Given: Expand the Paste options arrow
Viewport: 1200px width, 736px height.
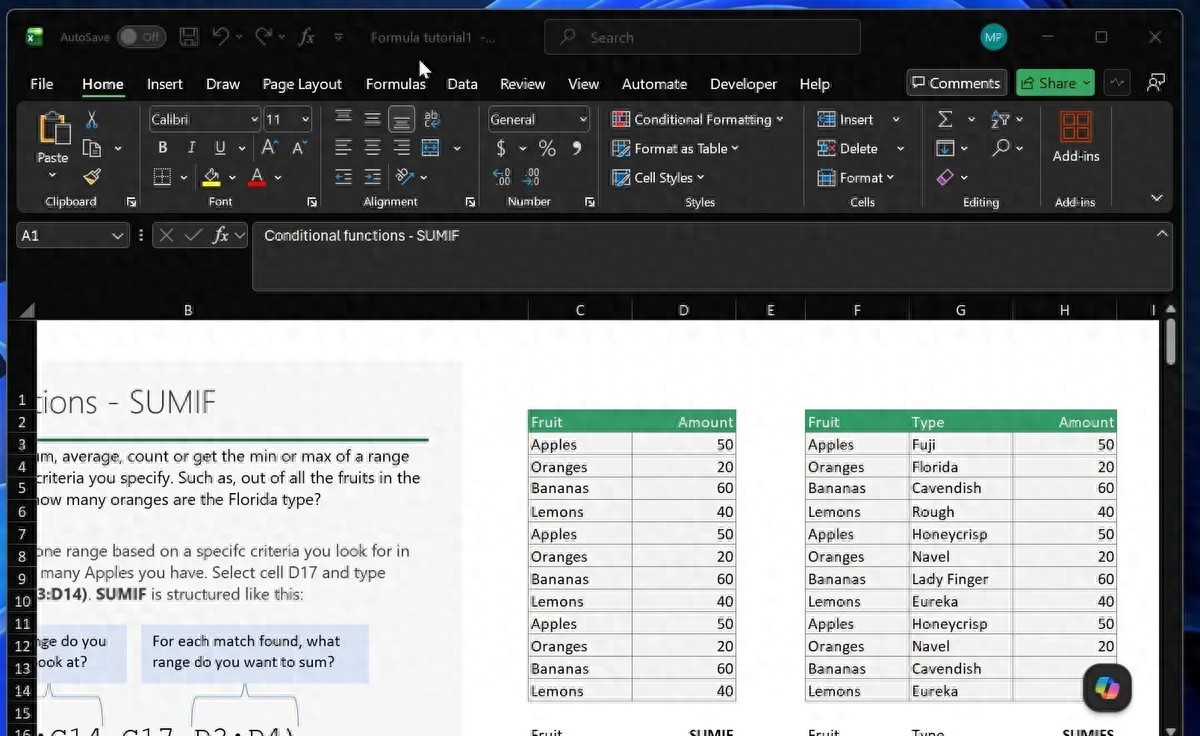Looking at the screenshot, I should (x=52, y=176).
